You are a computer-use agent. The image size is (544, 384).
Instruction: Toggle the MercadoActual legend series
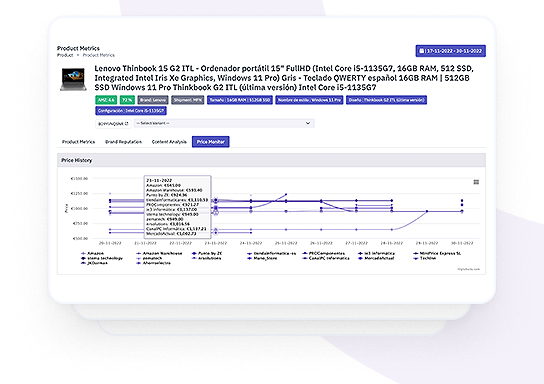(x=376, y=258)
